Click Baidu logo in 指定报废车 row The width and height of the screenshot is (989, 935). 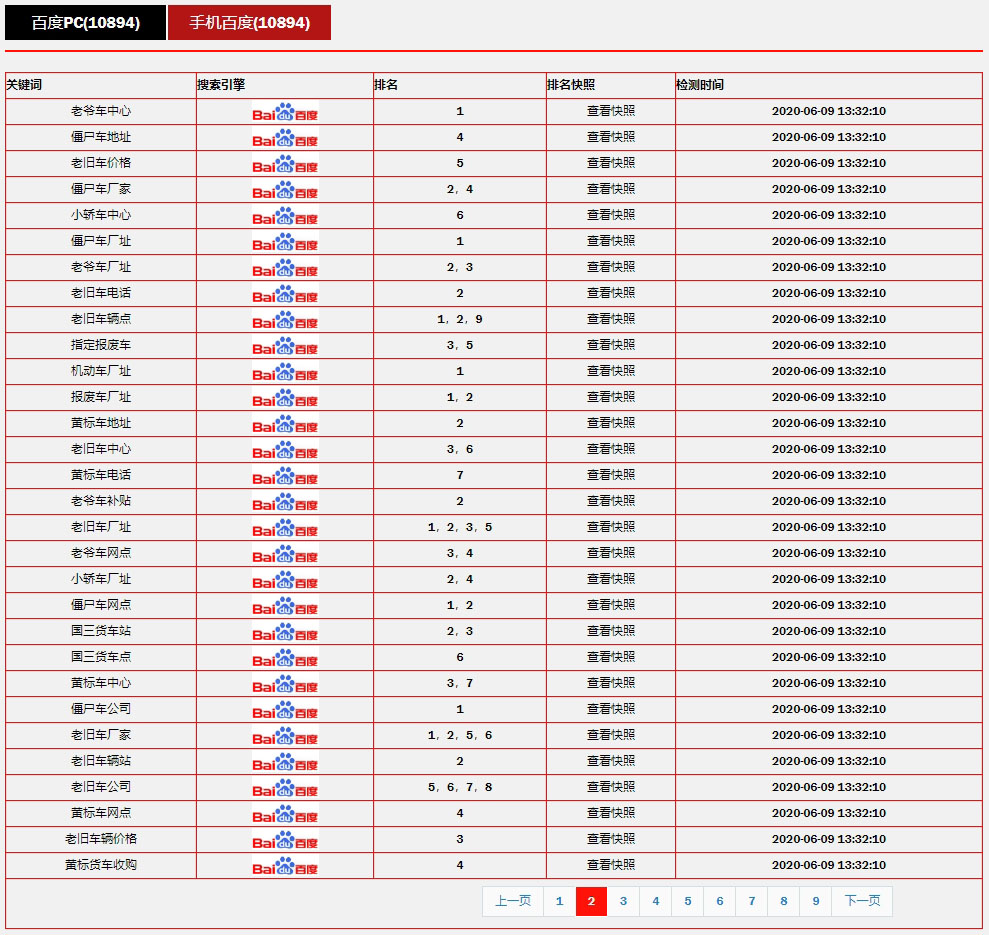(285, 346)
